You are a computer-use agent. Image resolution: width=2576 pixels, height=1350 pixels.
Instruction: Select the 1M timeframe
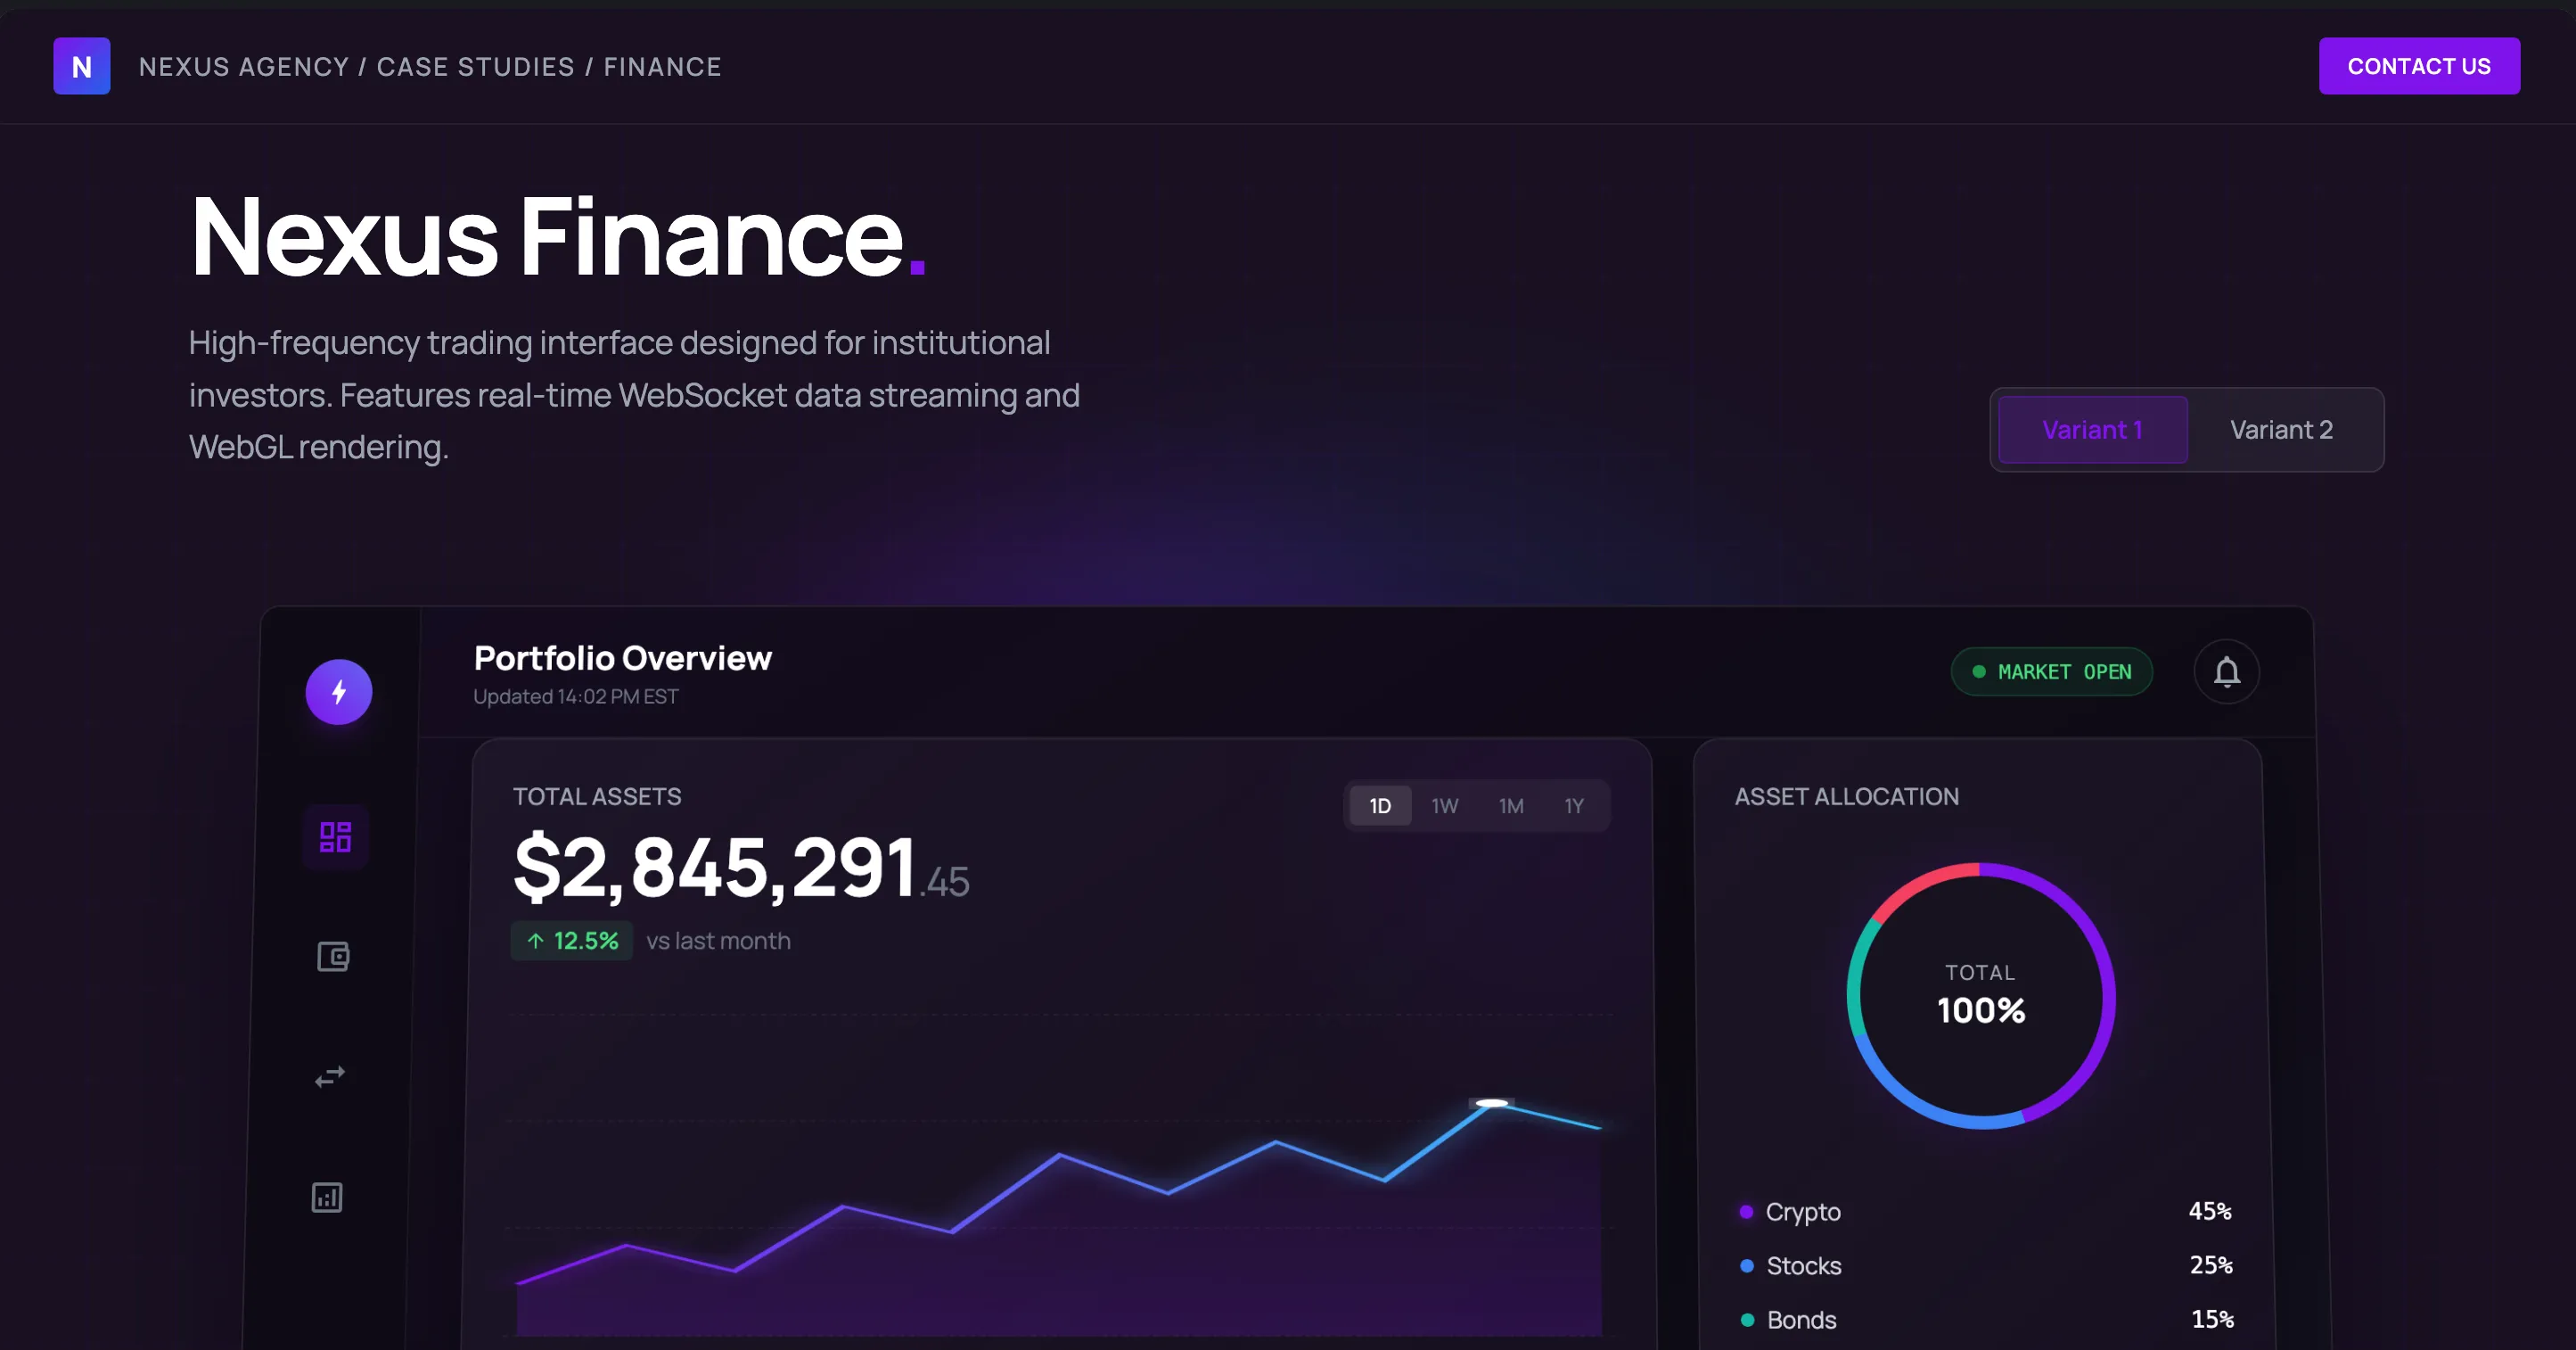point(1511,805)
